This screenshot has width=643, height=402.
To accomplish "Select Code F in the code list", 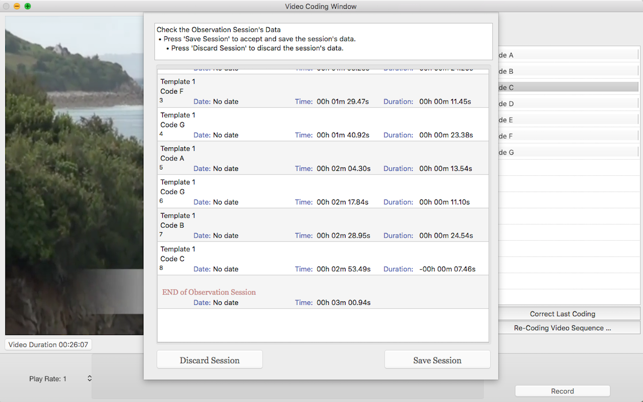I will pyautogui.click(x=568, y=136).
